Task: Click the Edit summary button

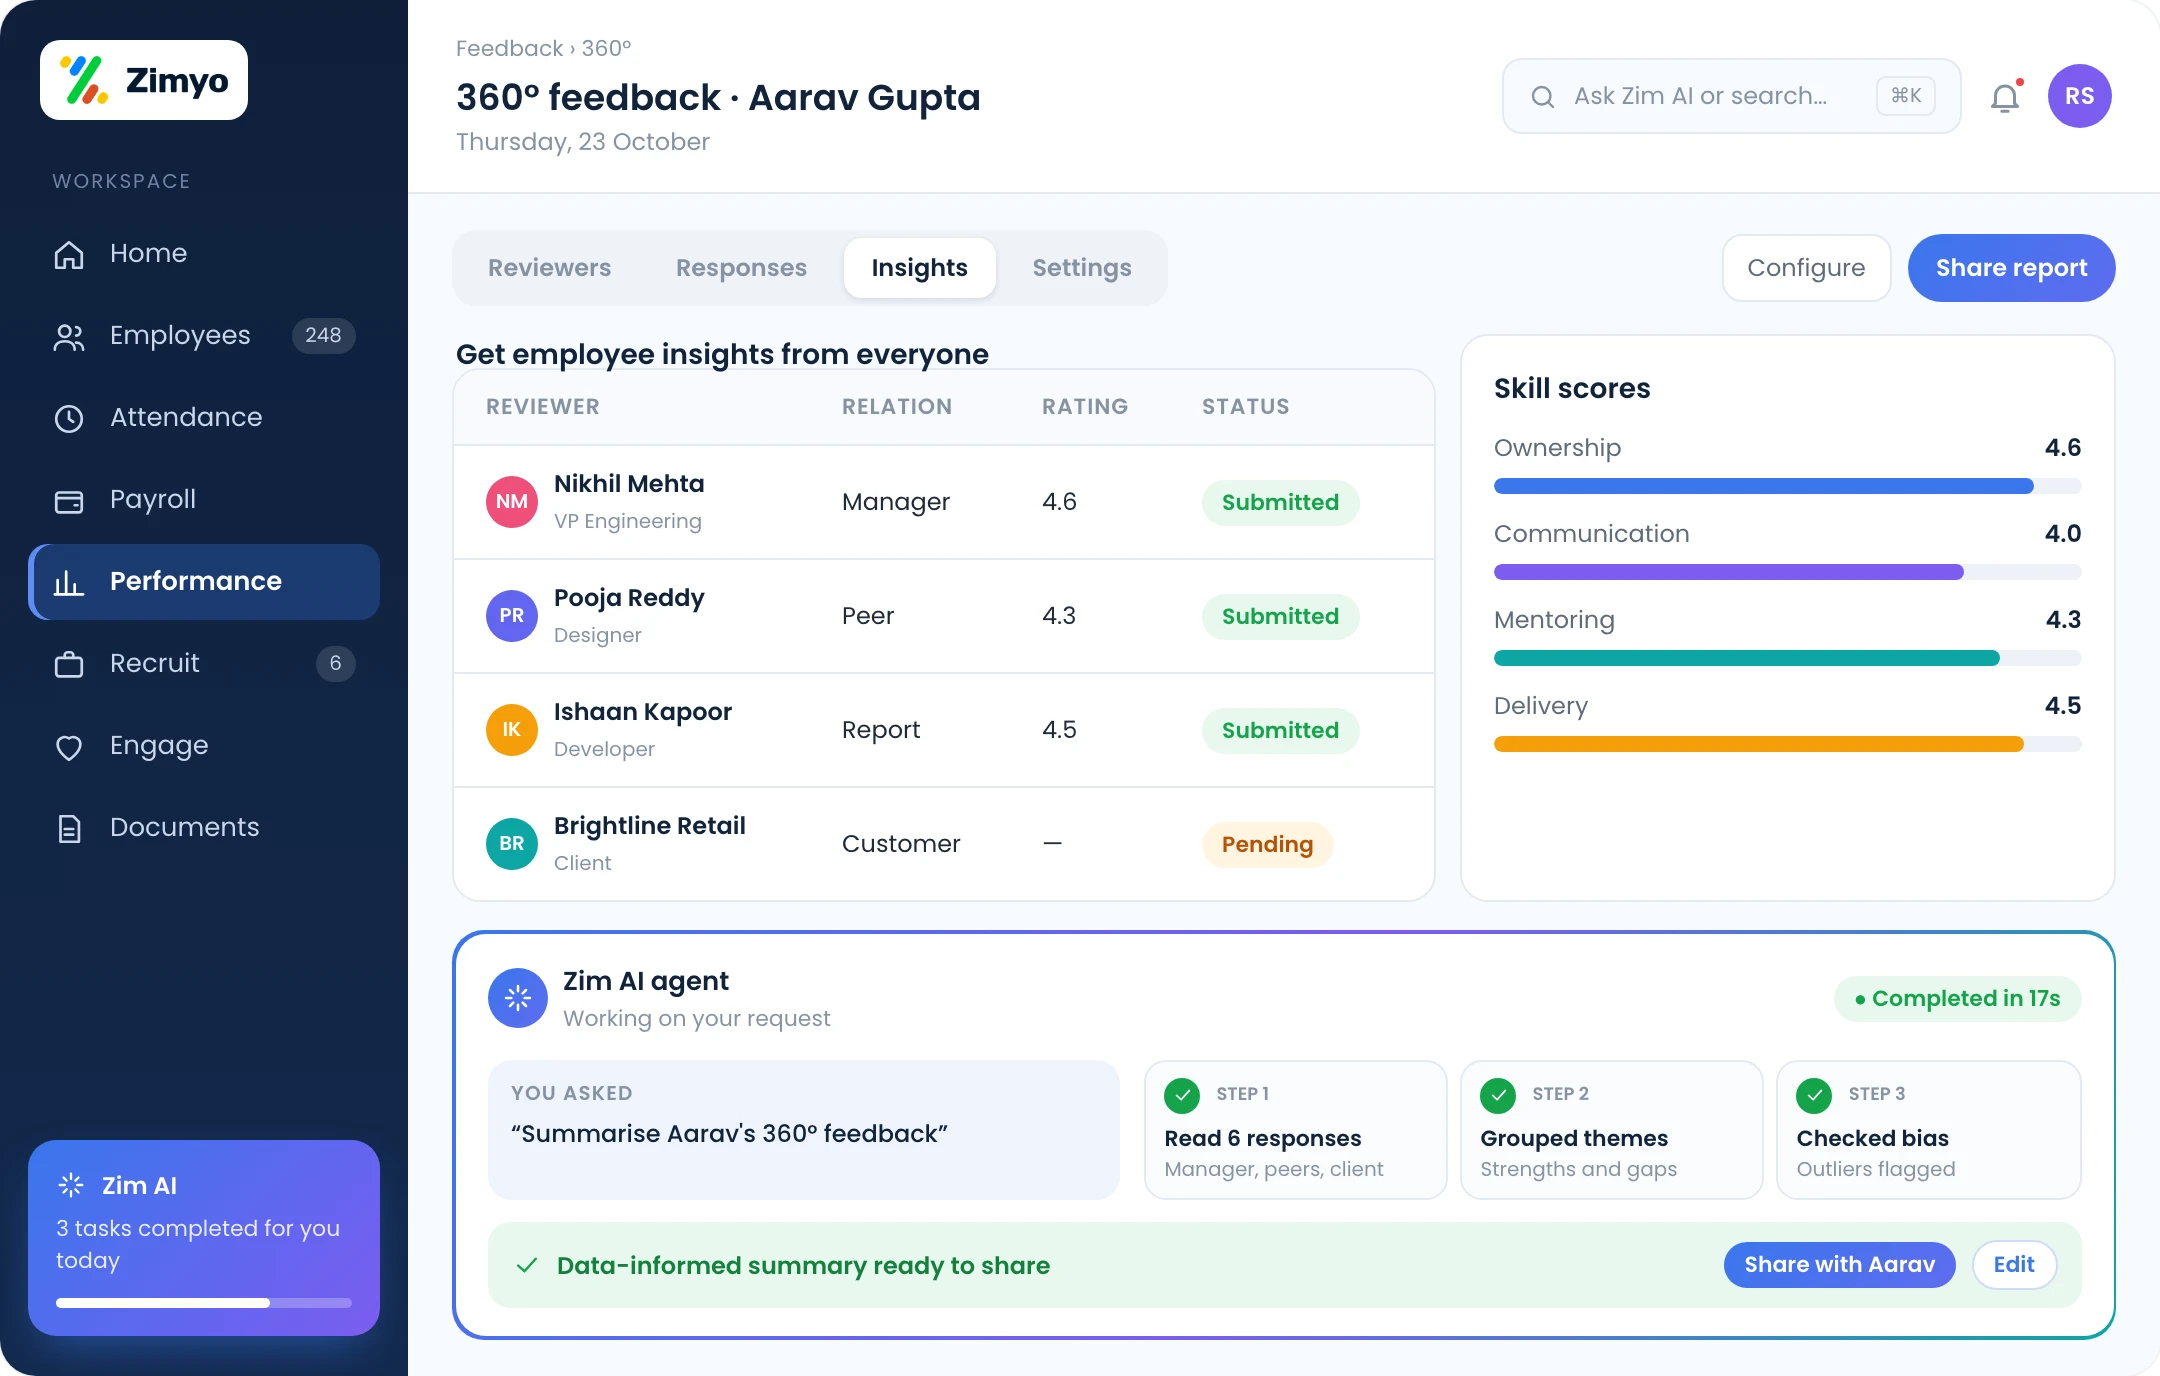Action: (2014, 1265)
